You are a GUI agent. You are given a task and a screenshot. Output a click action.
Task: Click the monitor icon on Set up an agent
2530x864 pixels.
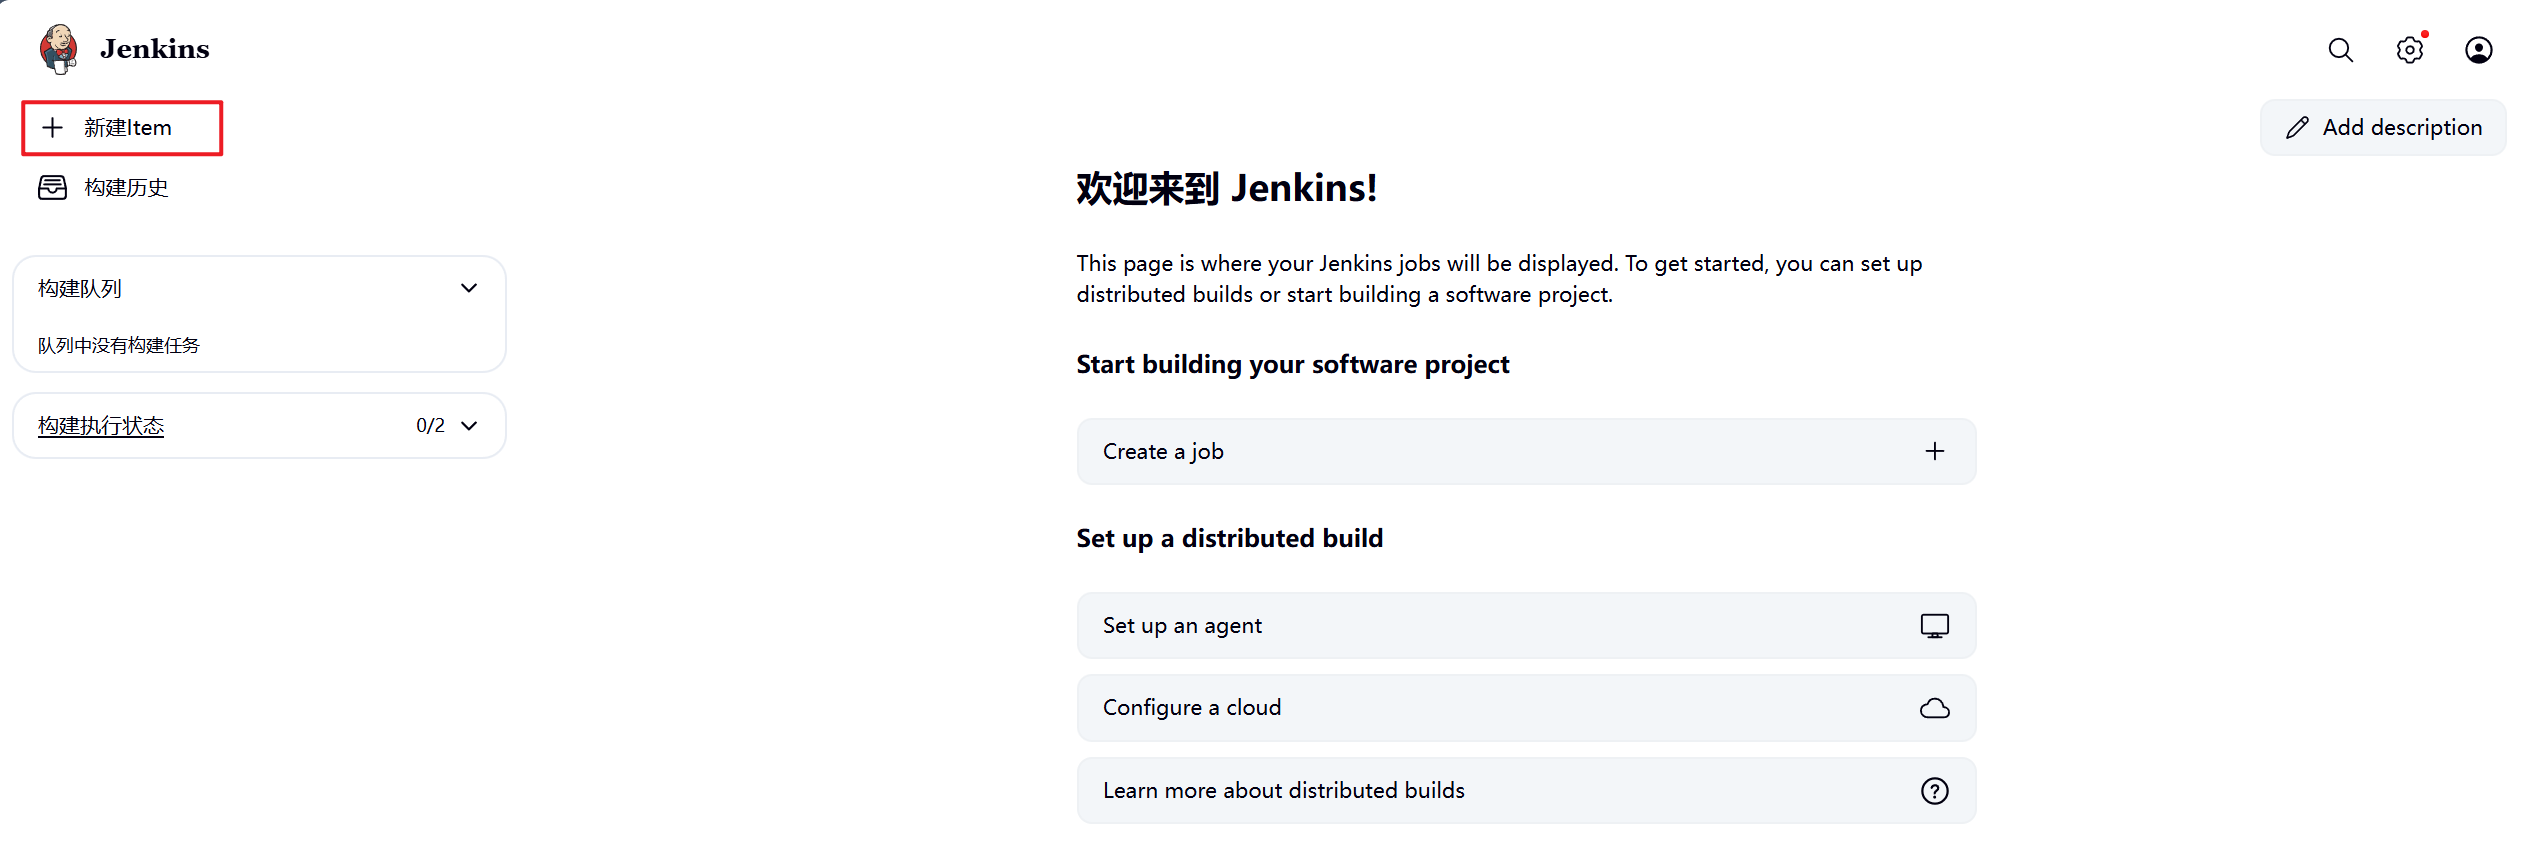click(x=1934, y=626)
